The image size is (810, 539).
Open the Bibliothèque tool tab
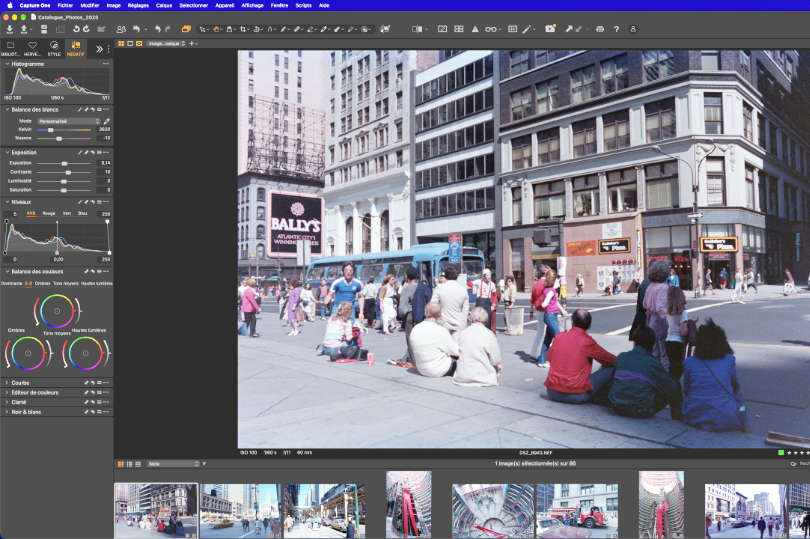[10, 49]
